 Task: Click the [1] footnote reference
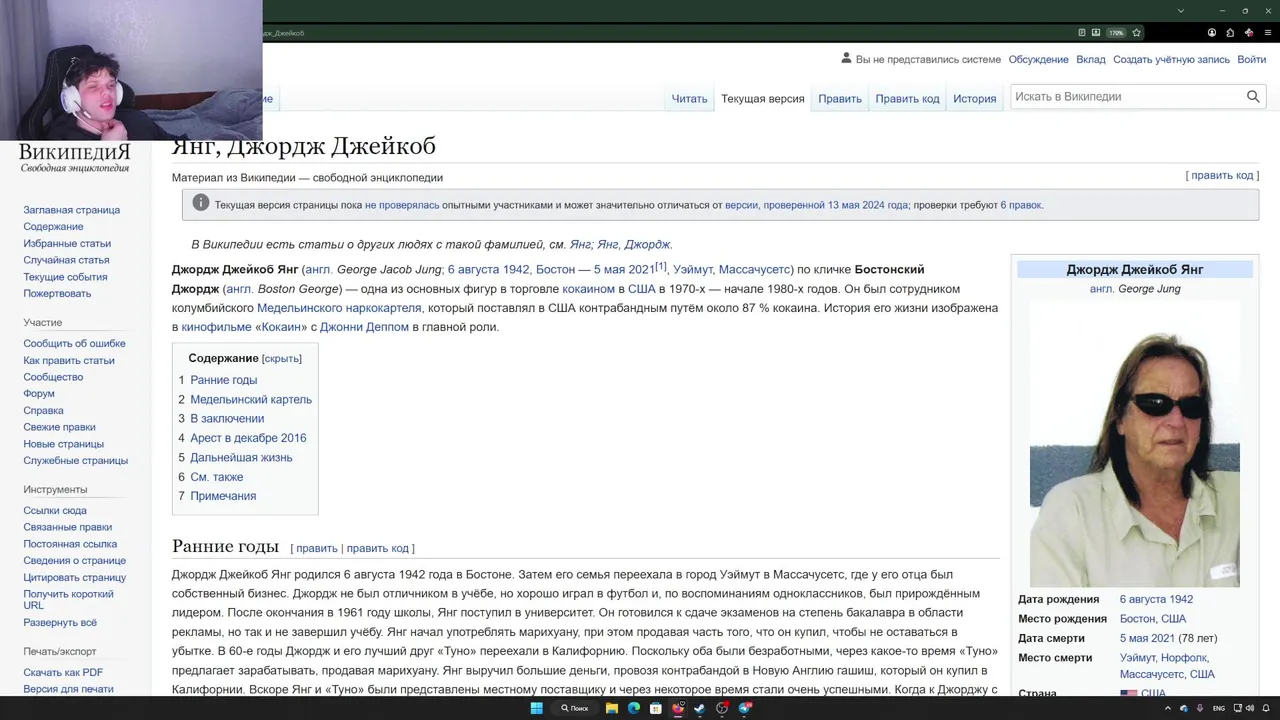[661, 266]
